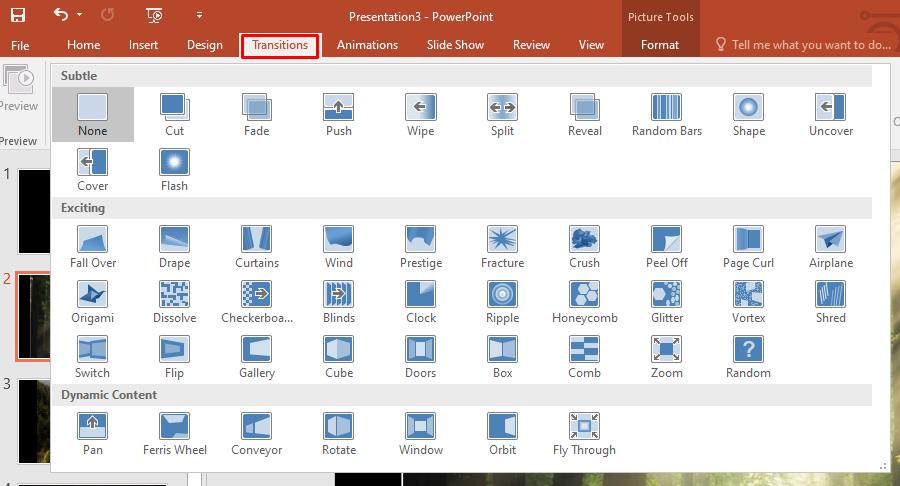Choose the Box transition
The image size is (900, 486).
click(502, 357)
